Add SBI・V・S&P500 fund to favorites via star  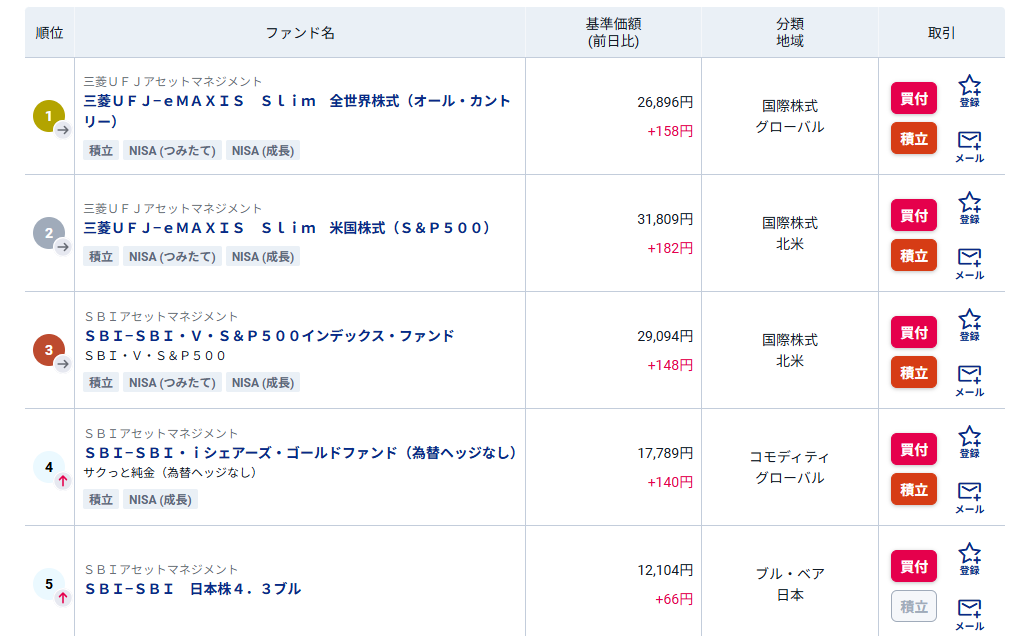[970, 325]
